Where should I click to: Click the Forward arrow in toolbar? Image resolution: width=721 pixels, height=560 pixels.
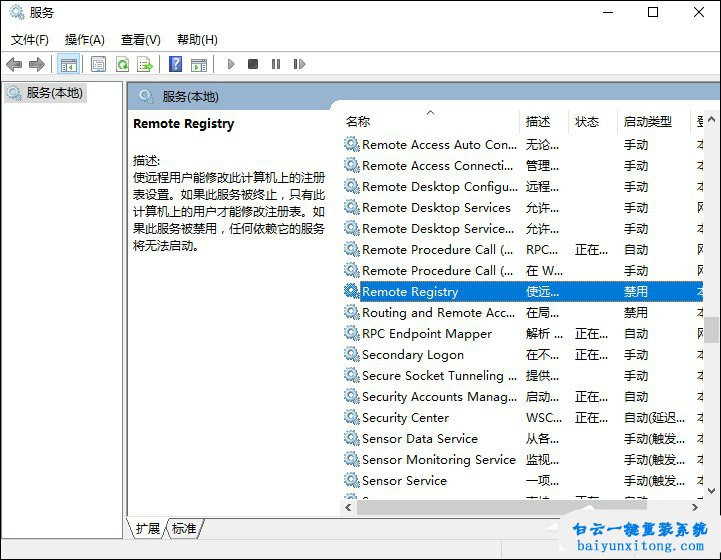click(x=37, y=64)
